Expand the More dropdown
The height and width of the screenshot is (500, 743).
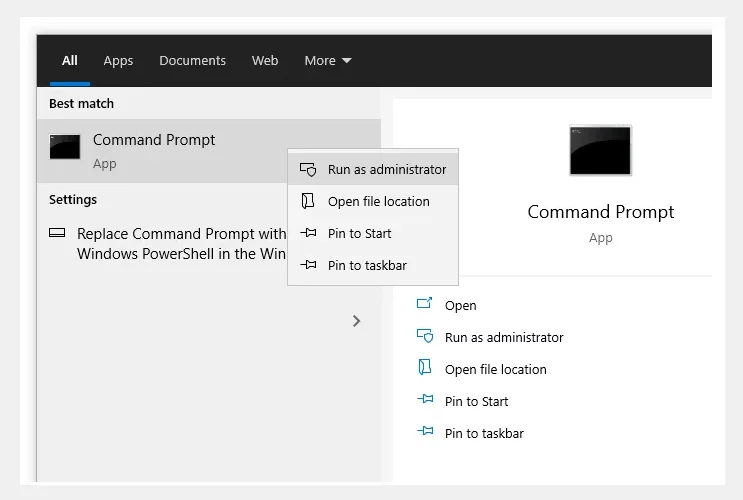pyautogui.click(x=327, y=61)
